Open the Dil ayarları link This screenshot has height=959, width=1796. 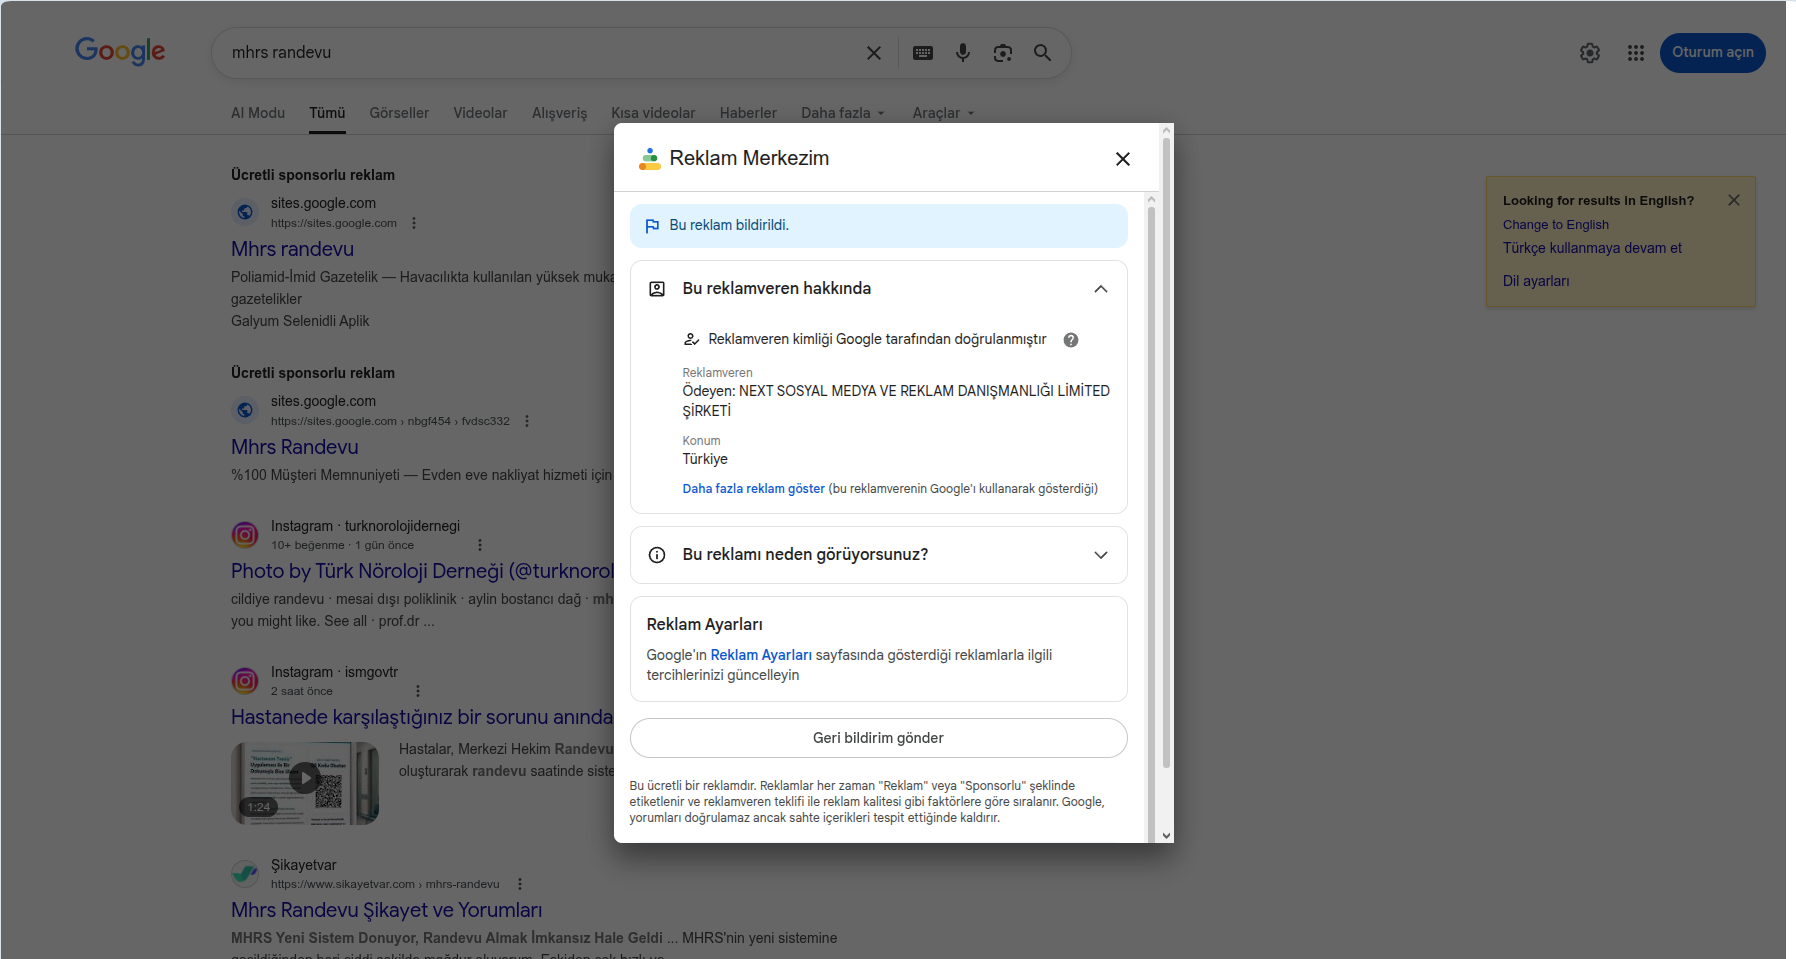1536,281
